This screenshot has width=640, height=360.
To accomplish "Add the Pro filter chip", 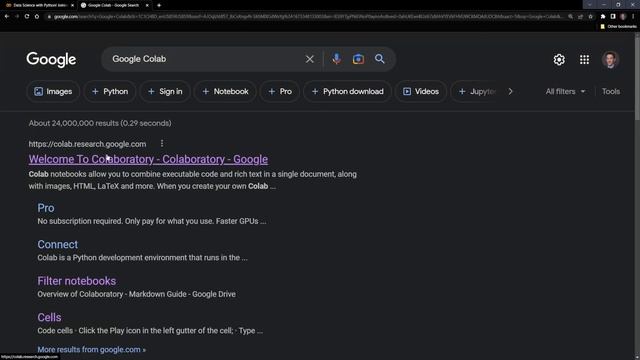I will click(280, 91).
